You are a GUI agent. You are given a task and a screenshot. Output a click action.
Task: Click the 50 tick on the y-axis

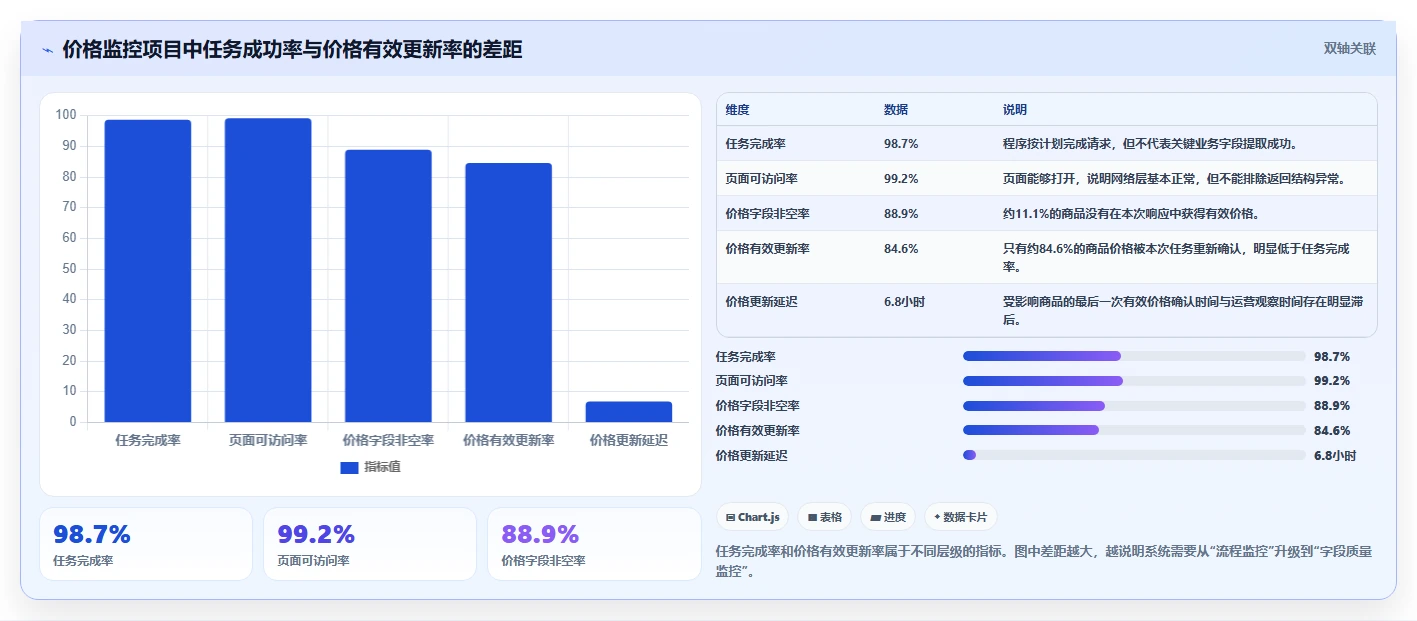tap(69, 268)
